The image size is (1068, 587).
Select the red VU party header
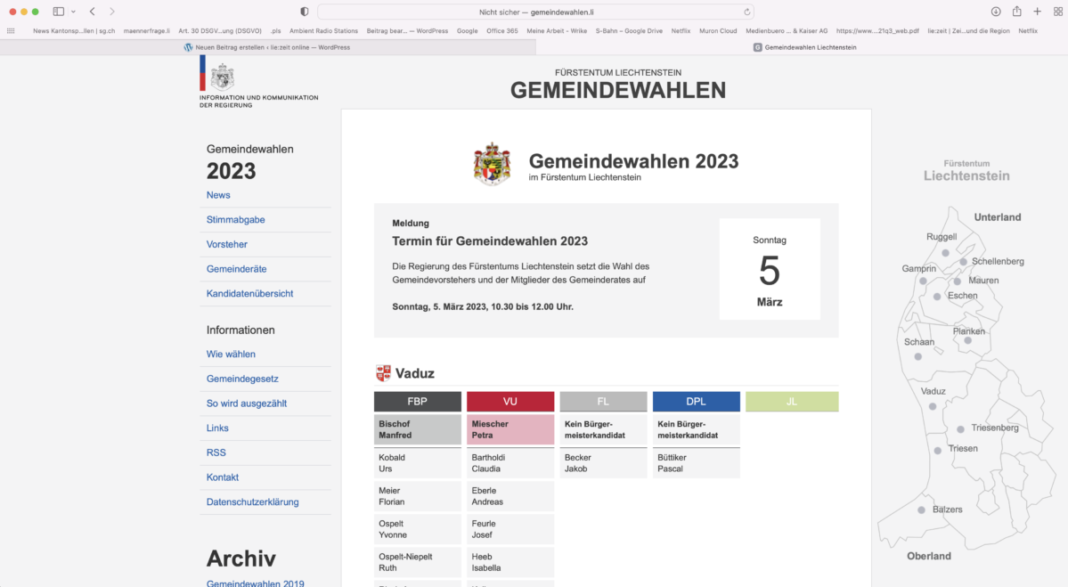pos(510,401)
